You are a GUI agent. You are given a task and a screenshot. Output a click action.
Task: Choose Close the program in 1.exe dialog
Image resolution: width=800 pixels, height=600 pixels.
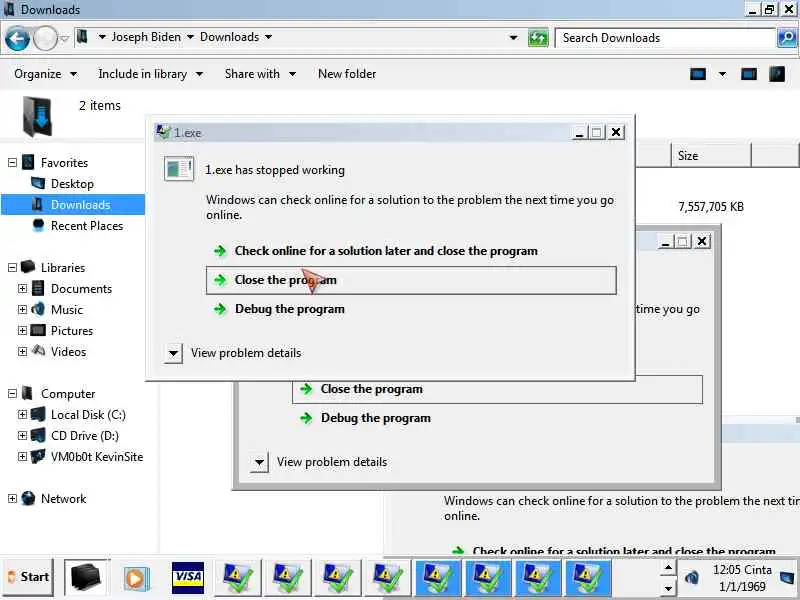[x=411, y=280]
